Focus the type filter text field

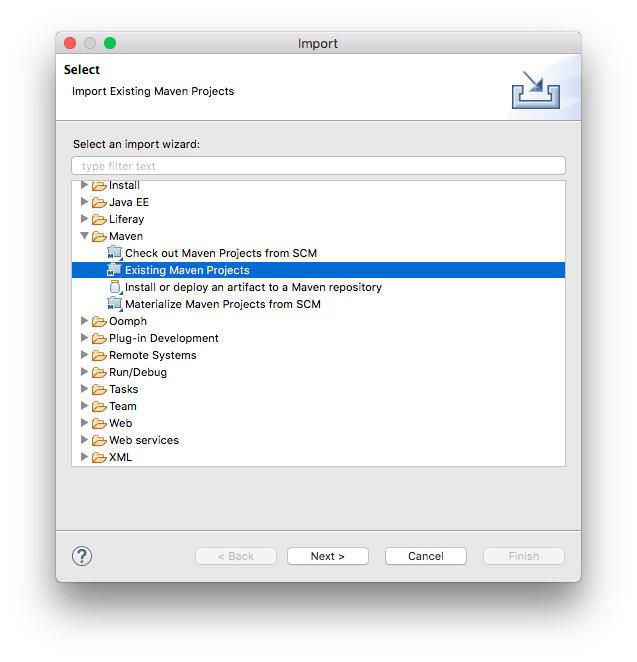318,166
